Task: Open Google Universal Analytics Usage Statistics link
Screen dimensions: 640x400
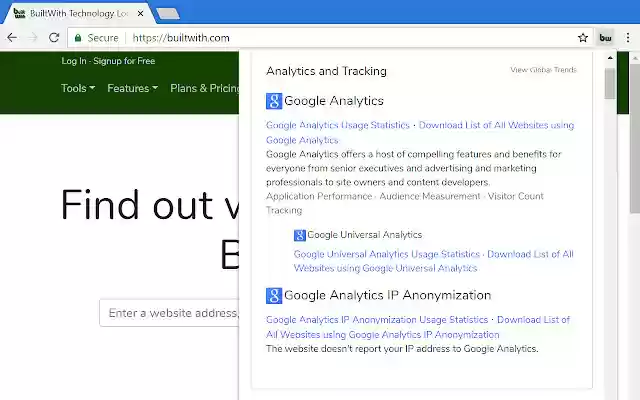Action: [387, 254]
